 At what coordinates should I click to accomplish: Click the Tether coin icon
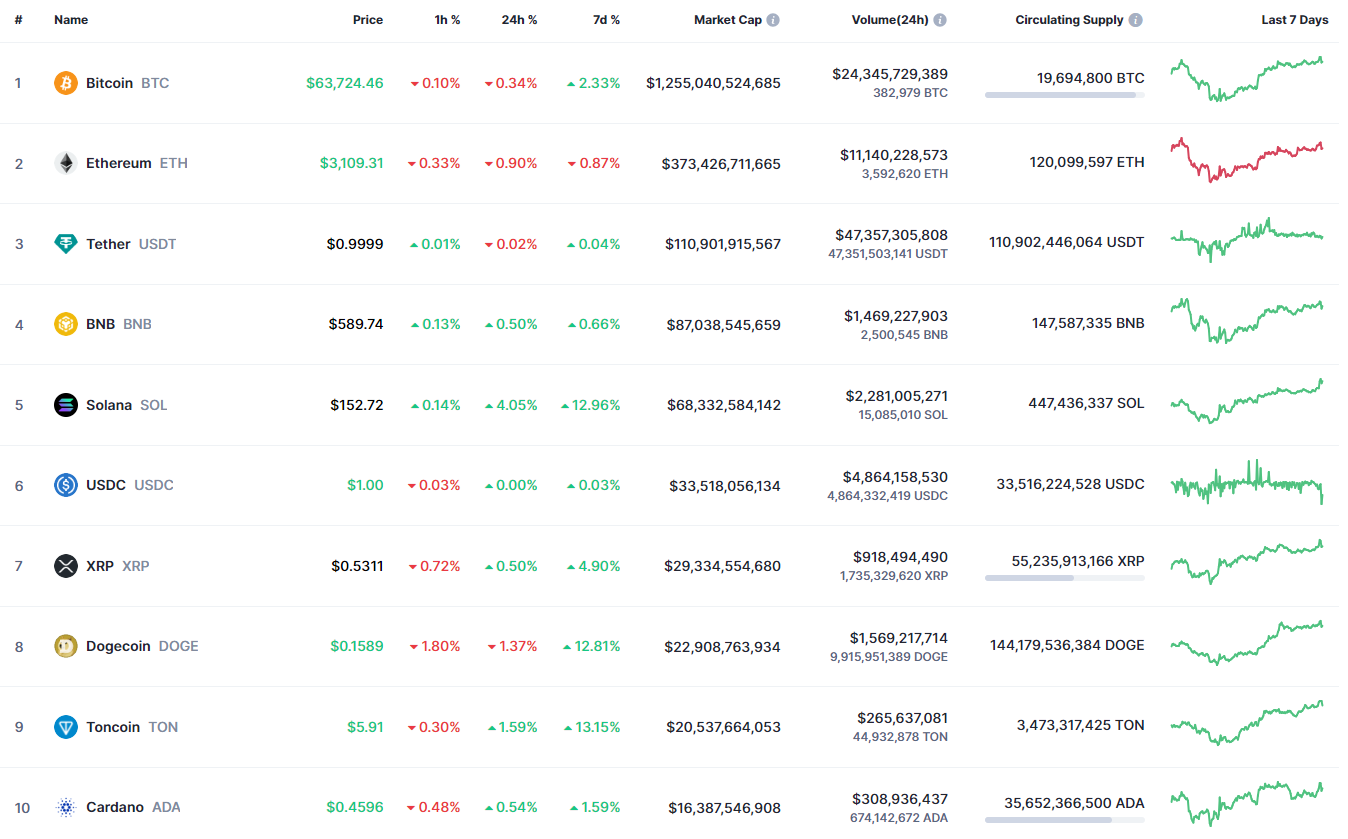(65, 244)
